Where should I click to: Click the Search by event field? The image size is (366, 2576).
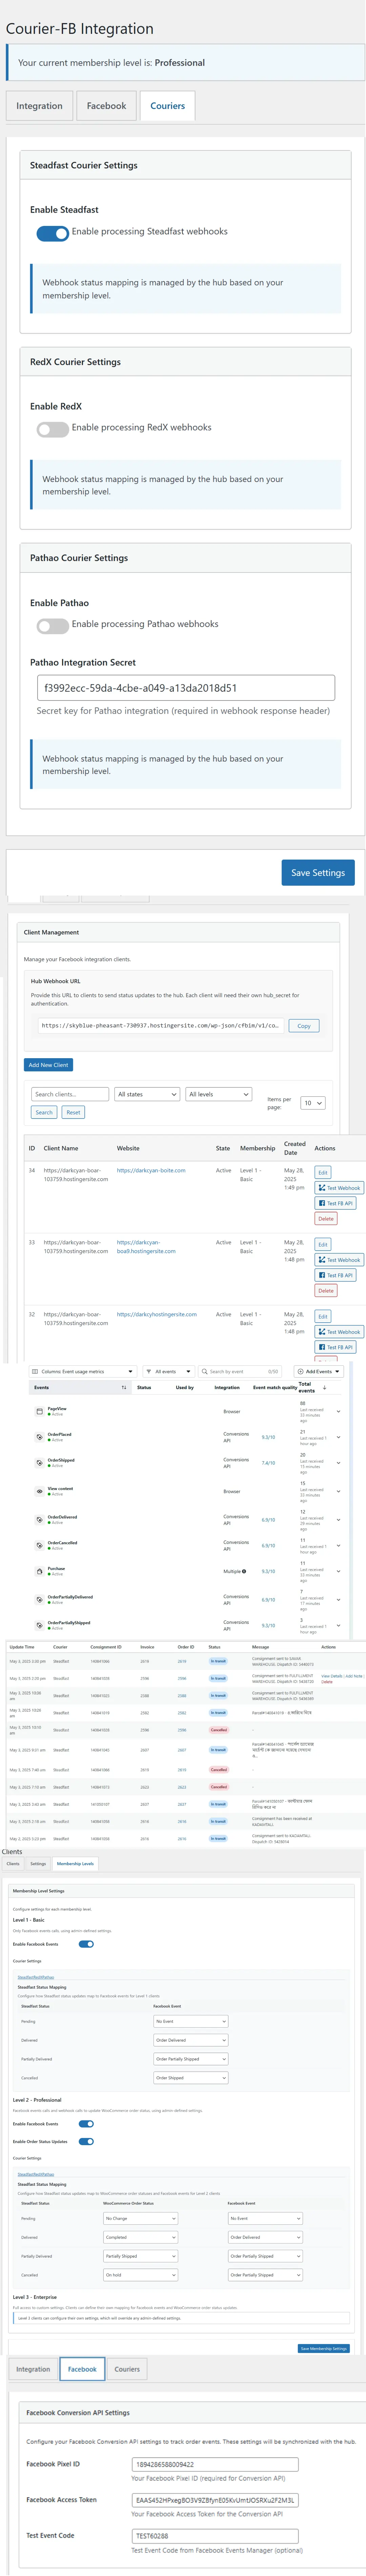240,1372
